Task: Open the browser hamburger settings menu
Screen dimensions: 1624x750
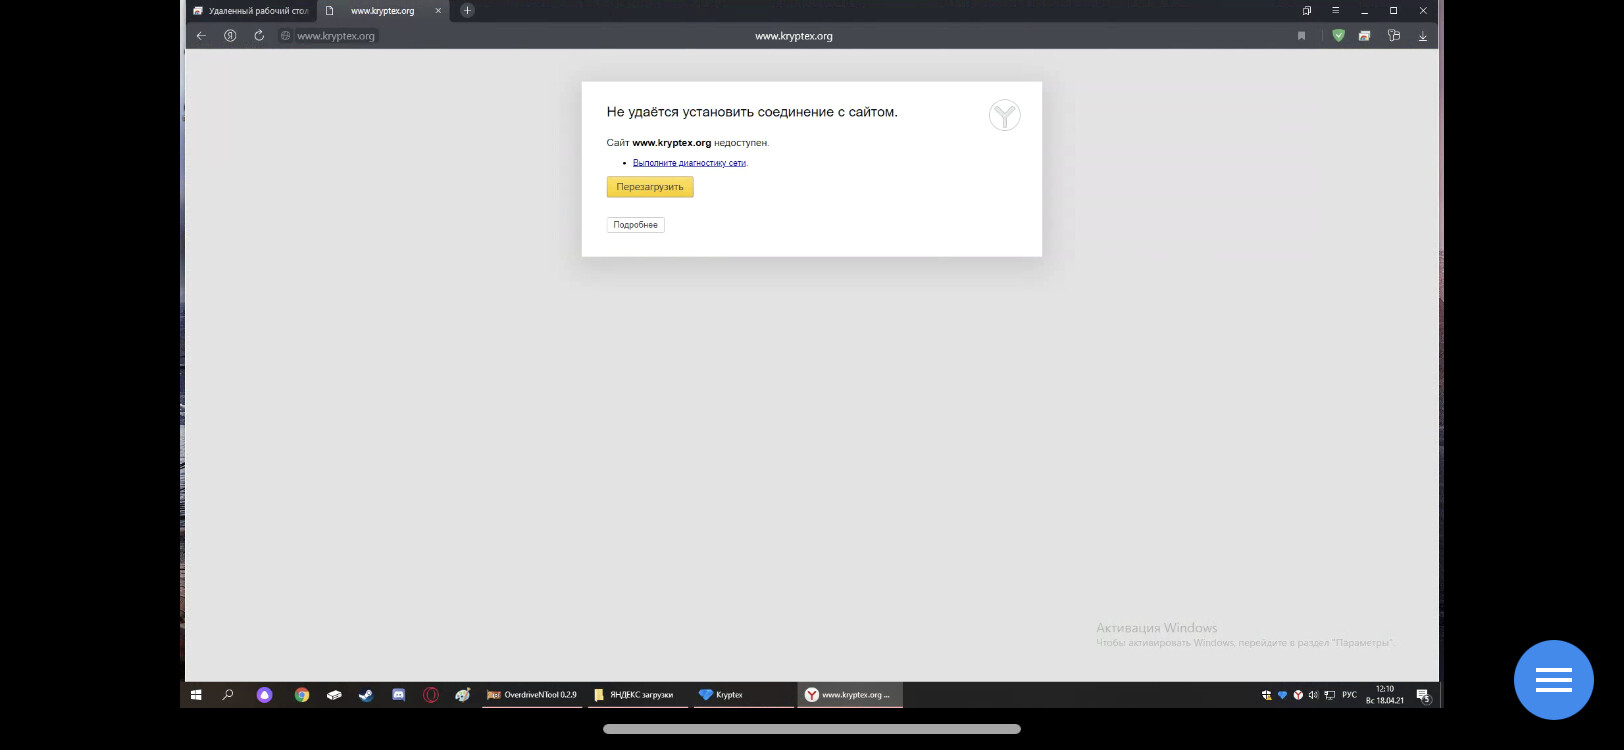Action: pos(1335,10)
